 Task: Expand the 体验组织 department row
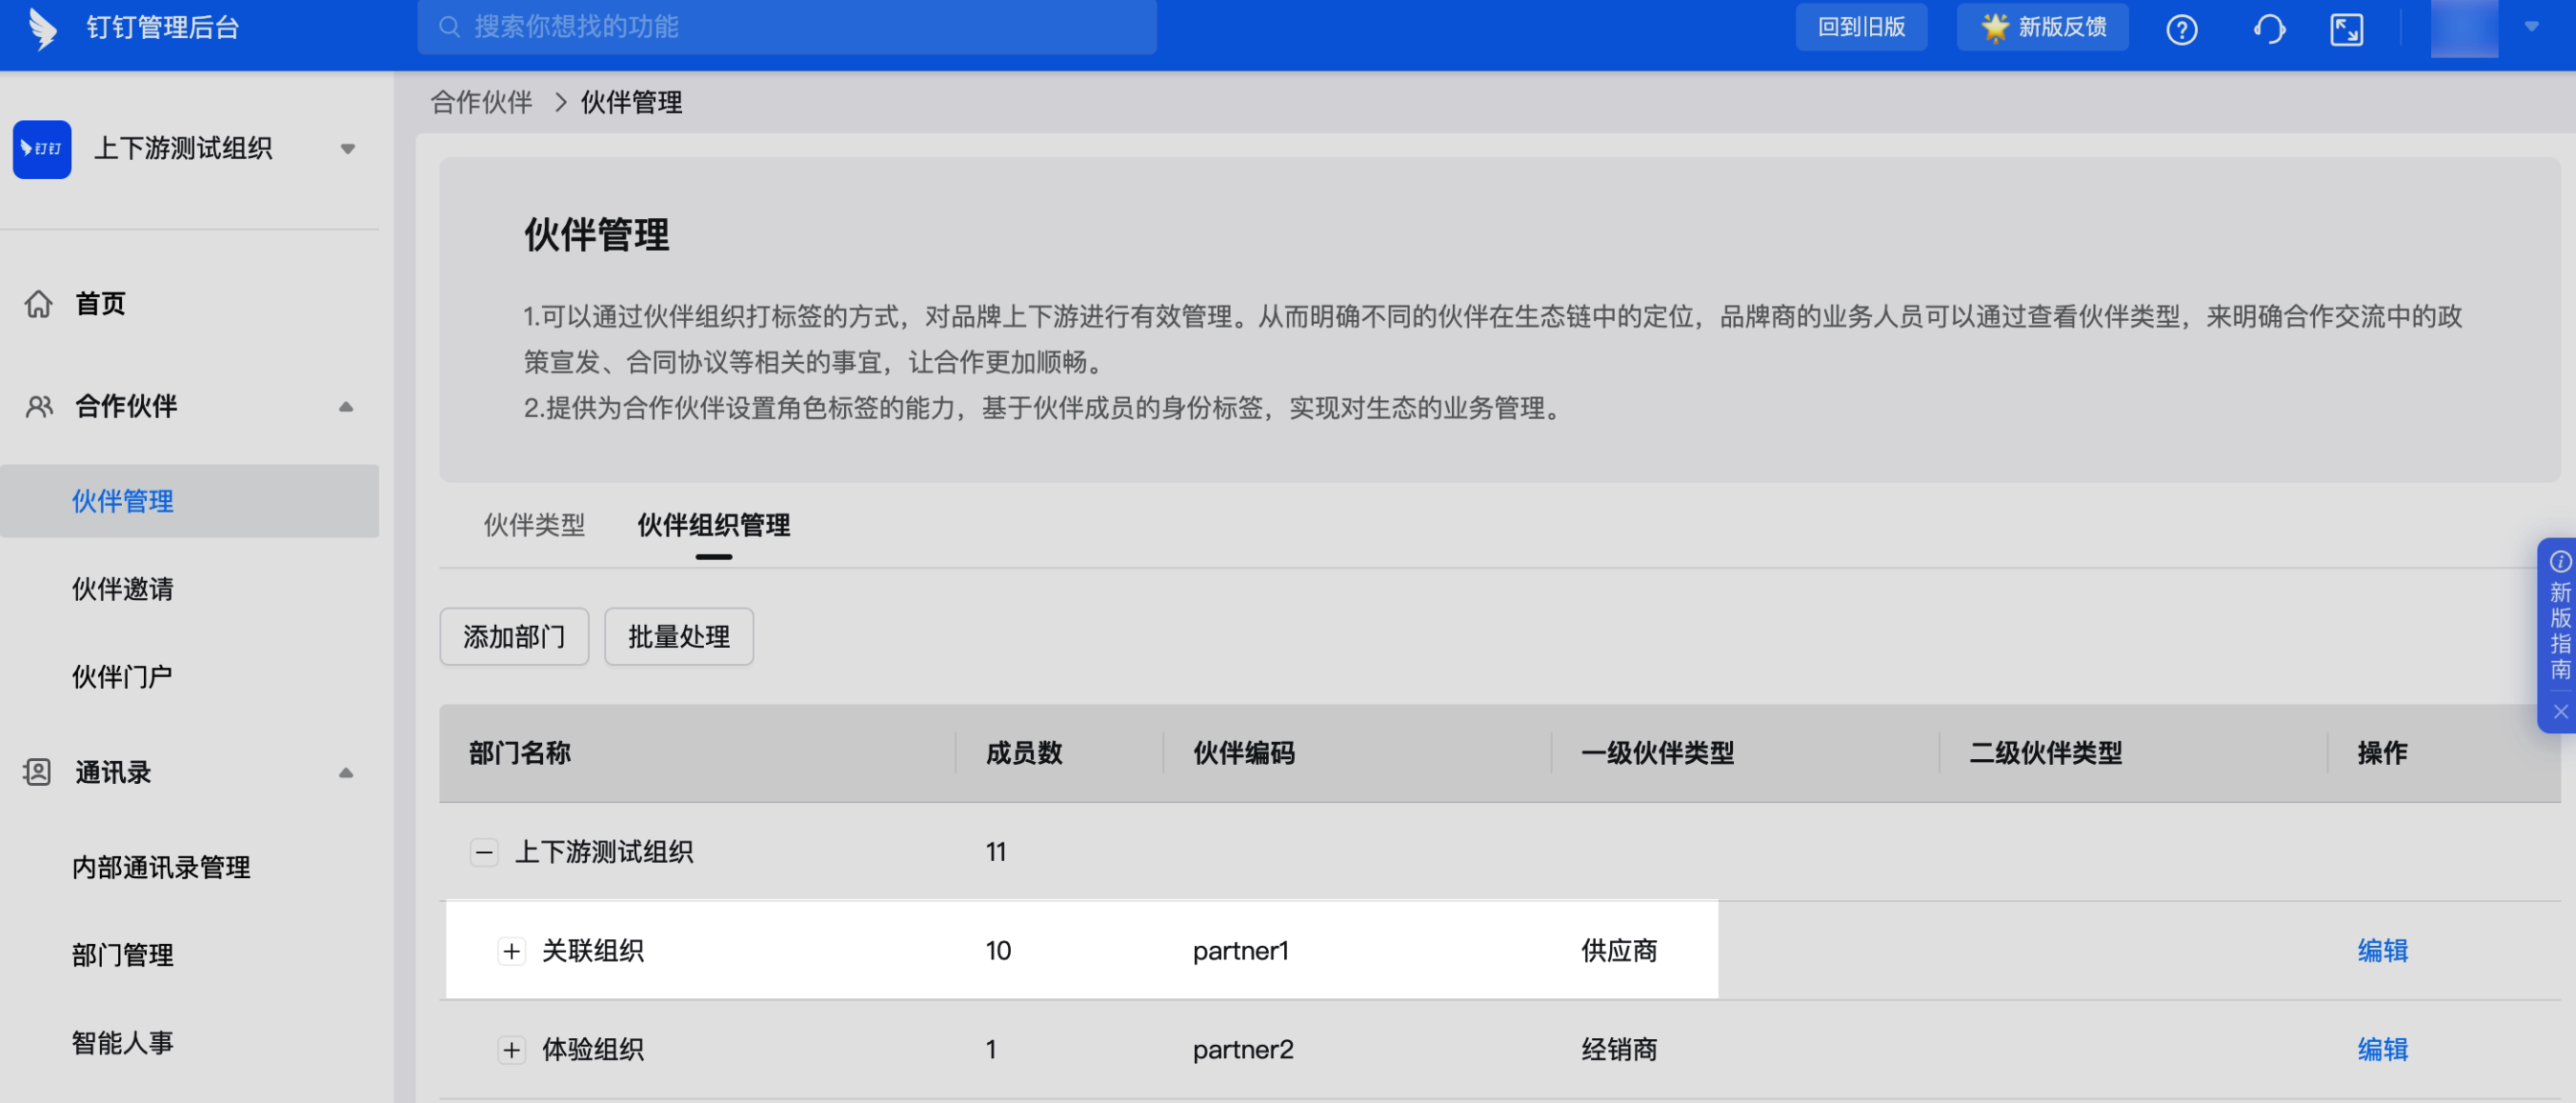coord(512,1050)
